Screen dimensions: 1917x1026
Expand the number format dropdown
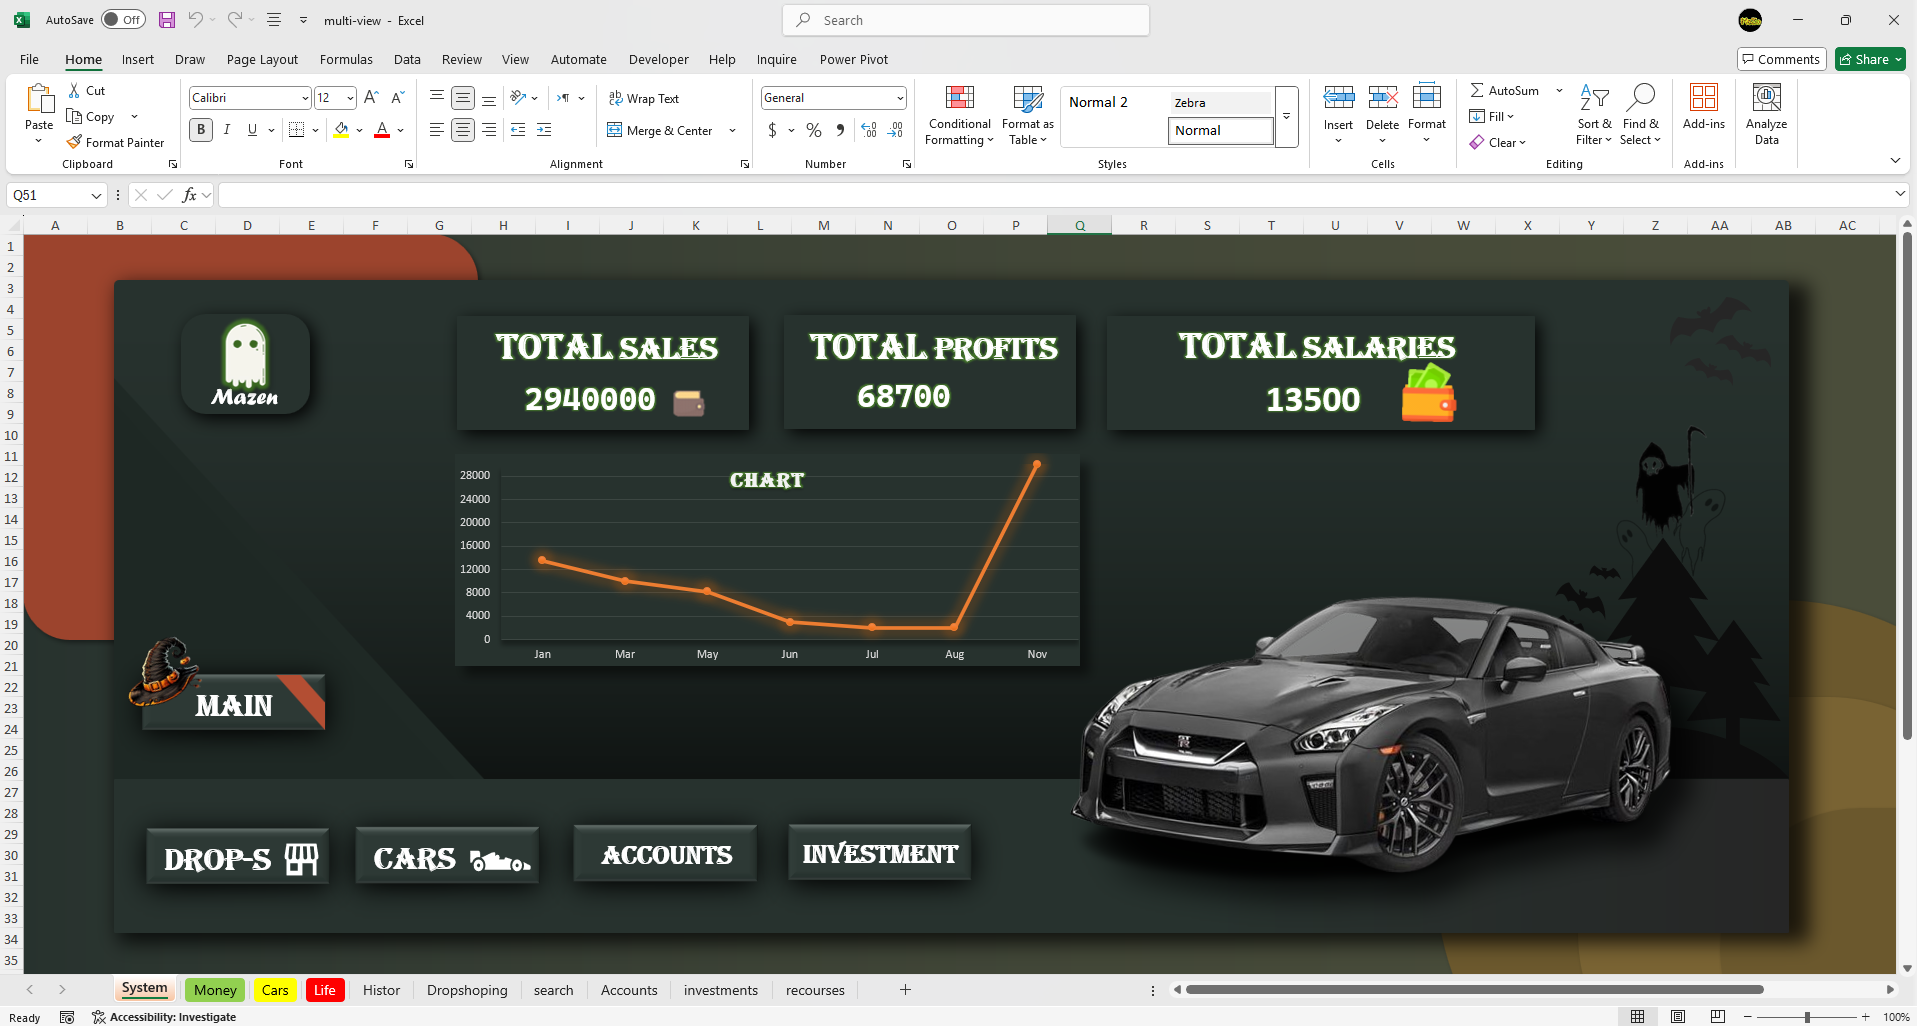click(900, 98)
